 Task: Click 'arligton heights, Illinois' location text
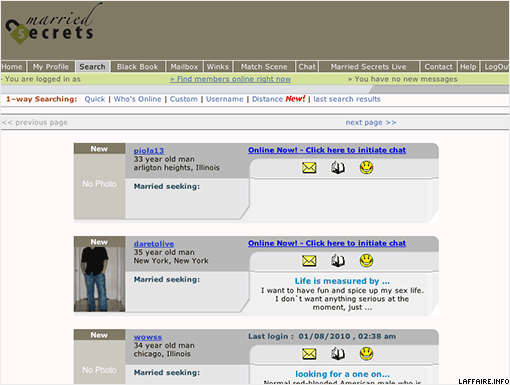(177, 168)
